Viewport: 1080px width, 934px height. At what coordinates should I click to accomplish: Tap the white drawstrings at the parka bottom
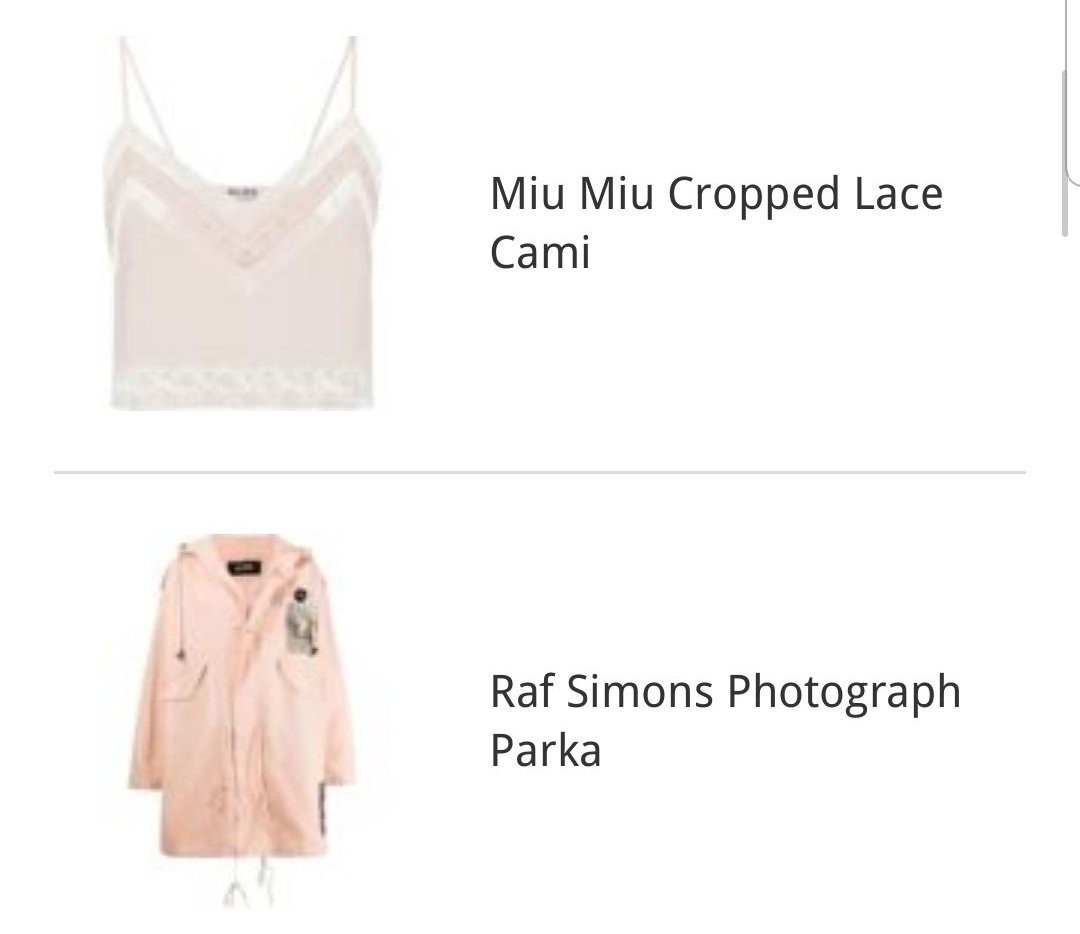pyautogui.click(x=248, y=884)
